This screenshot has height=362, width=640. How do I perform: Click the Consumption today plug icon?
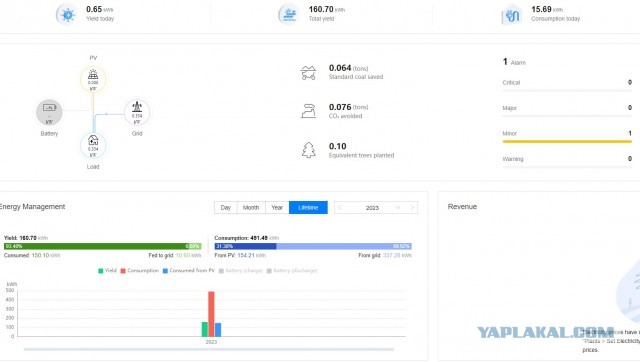coord(512,16)
